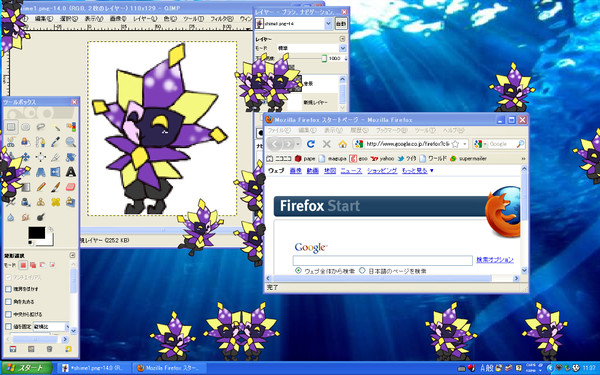The width and height of the screenshot is (600, 375).
Task: Click foreground color black swatch
Action: pyautogui.click(x=37, y=232)
